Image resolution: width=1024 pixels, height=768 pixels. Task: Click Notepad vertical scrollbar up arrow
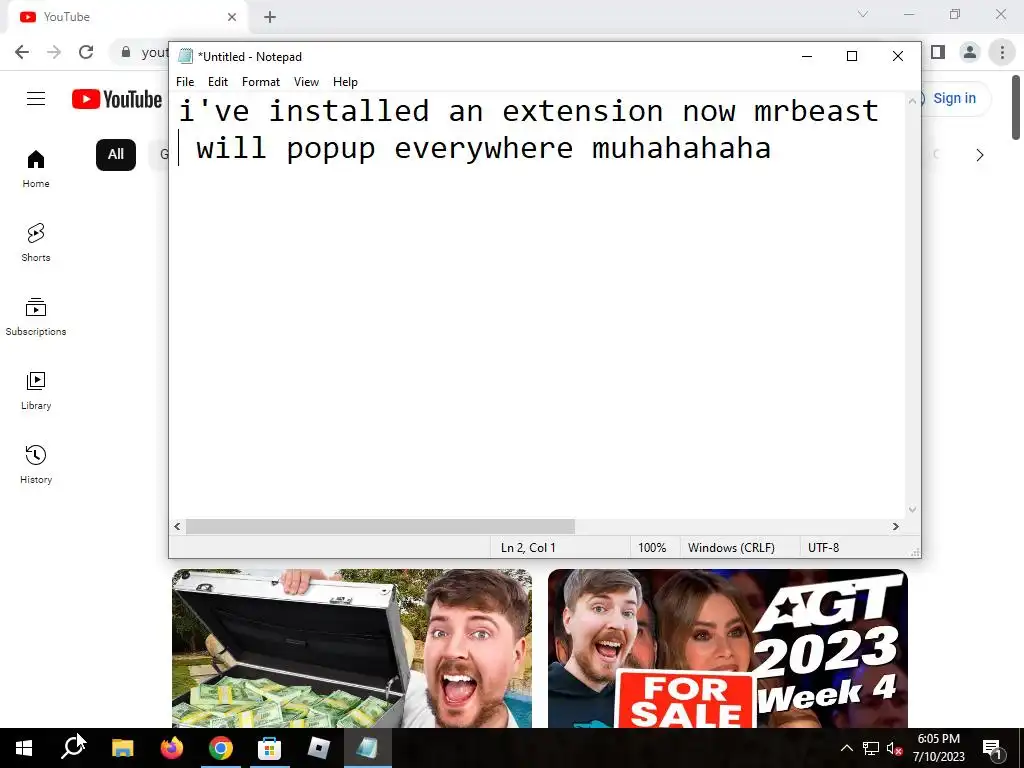(x=912, y=101)
